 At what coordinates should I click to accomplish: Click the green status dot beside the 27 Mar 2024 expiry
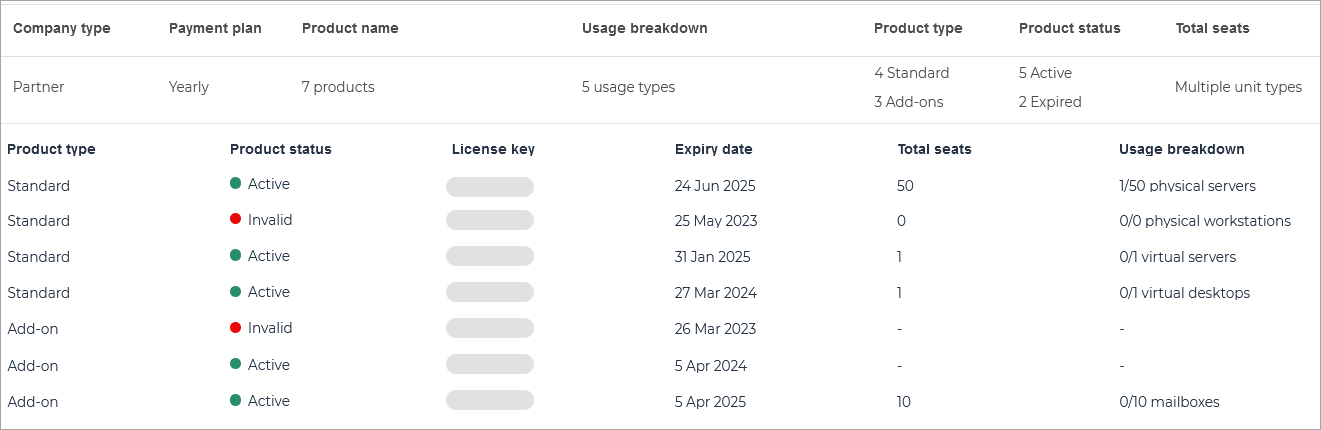(236, 292)
